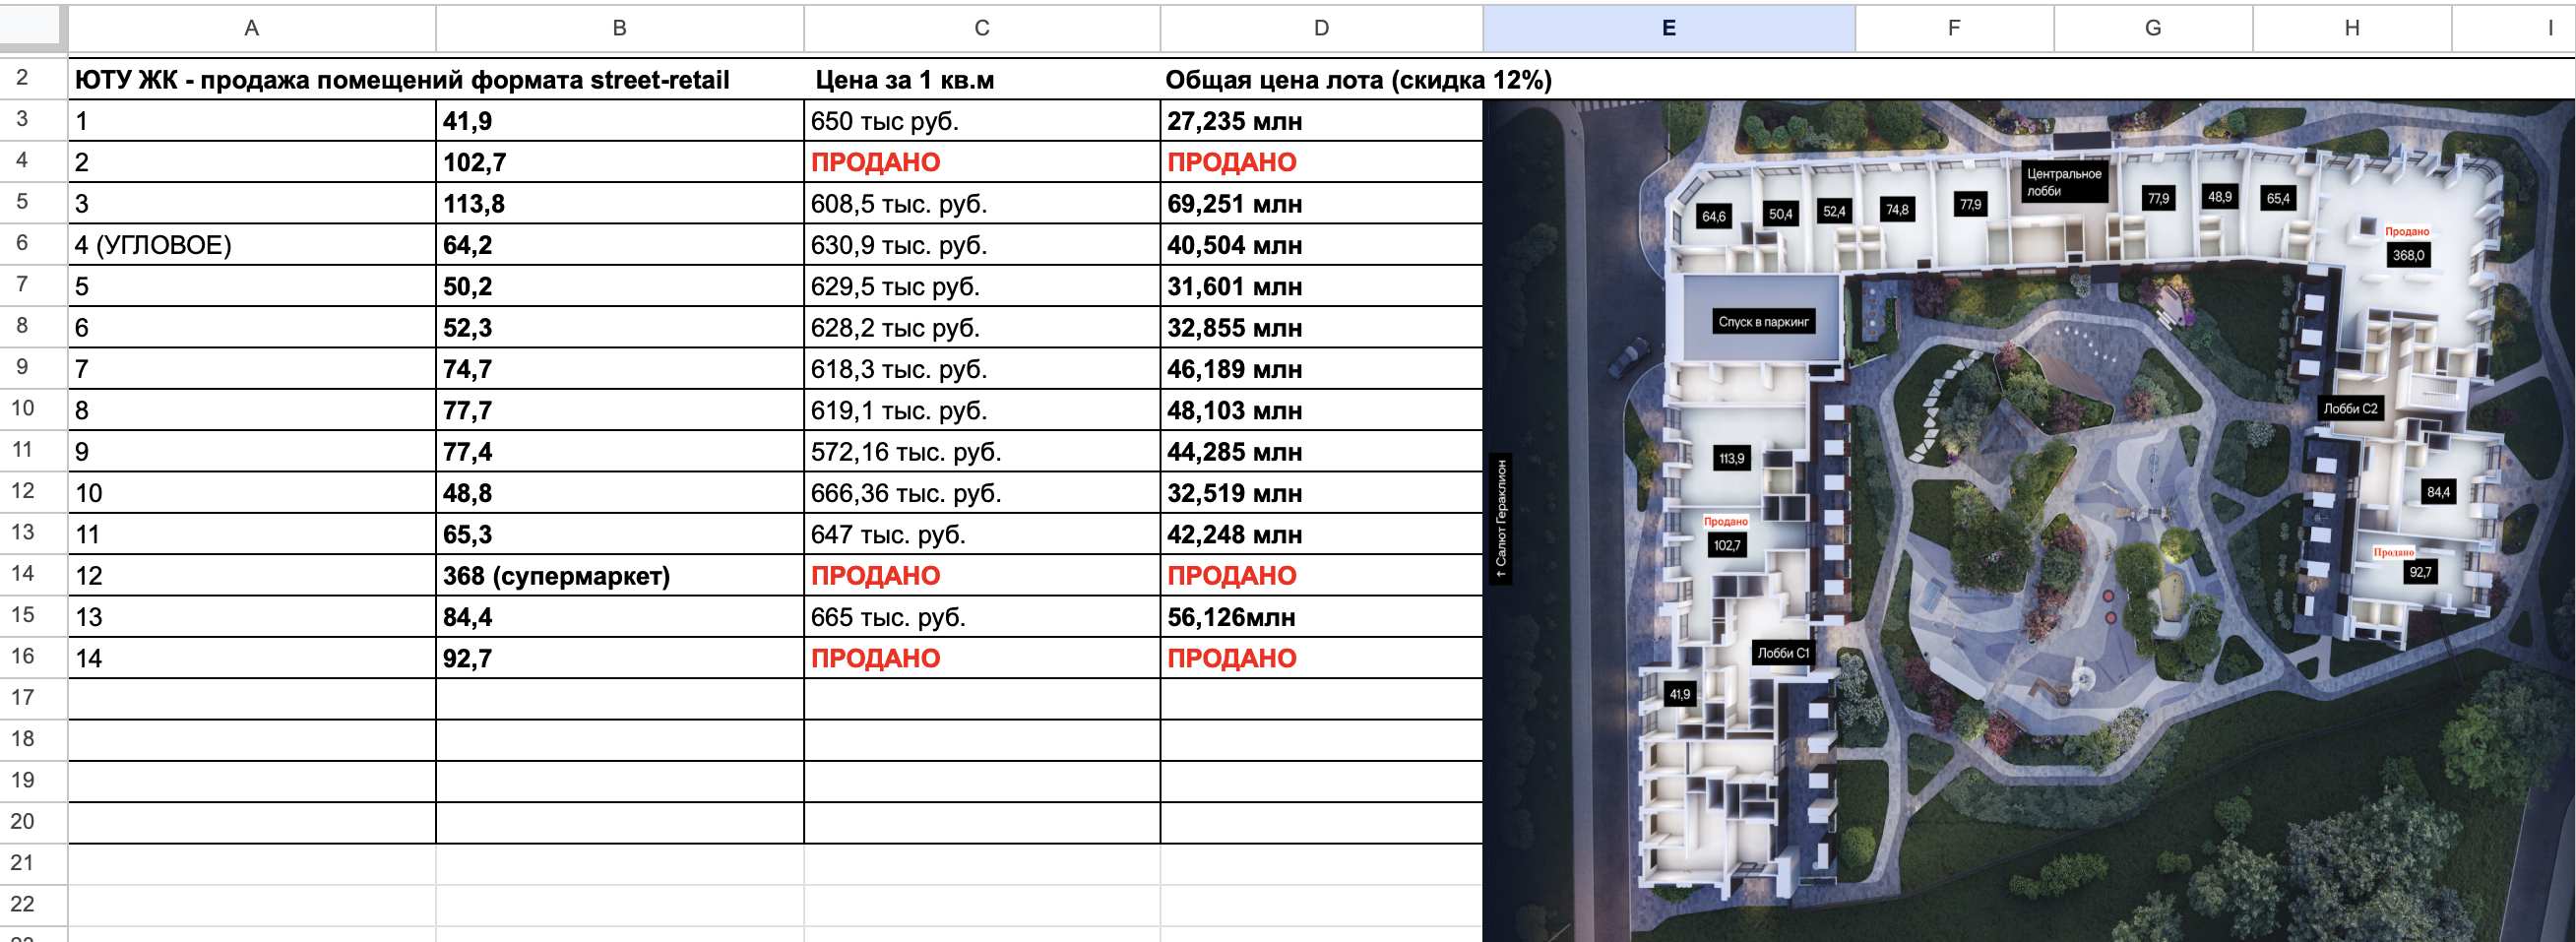Select the '368 (супермаркет)' cell
This screenshot has height=942, width=2576.
(x=556, y=576)
